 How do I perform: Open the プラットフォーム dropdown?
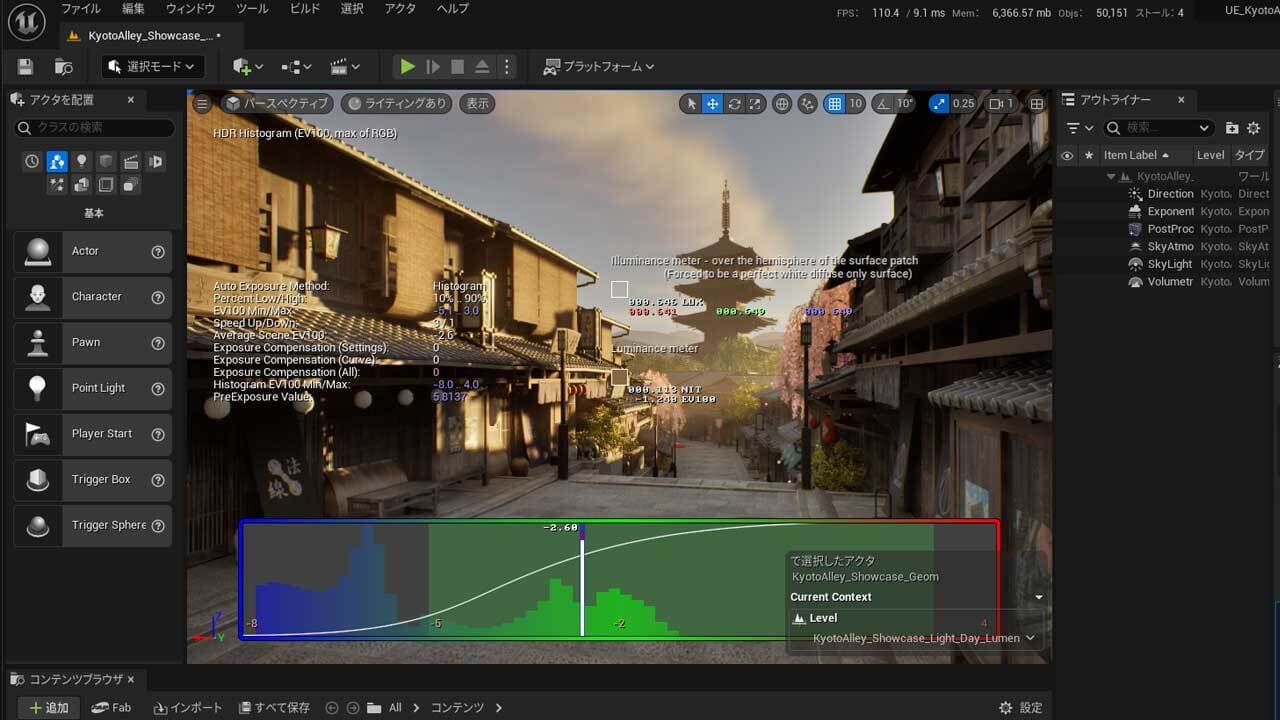[x=599, y=67]
